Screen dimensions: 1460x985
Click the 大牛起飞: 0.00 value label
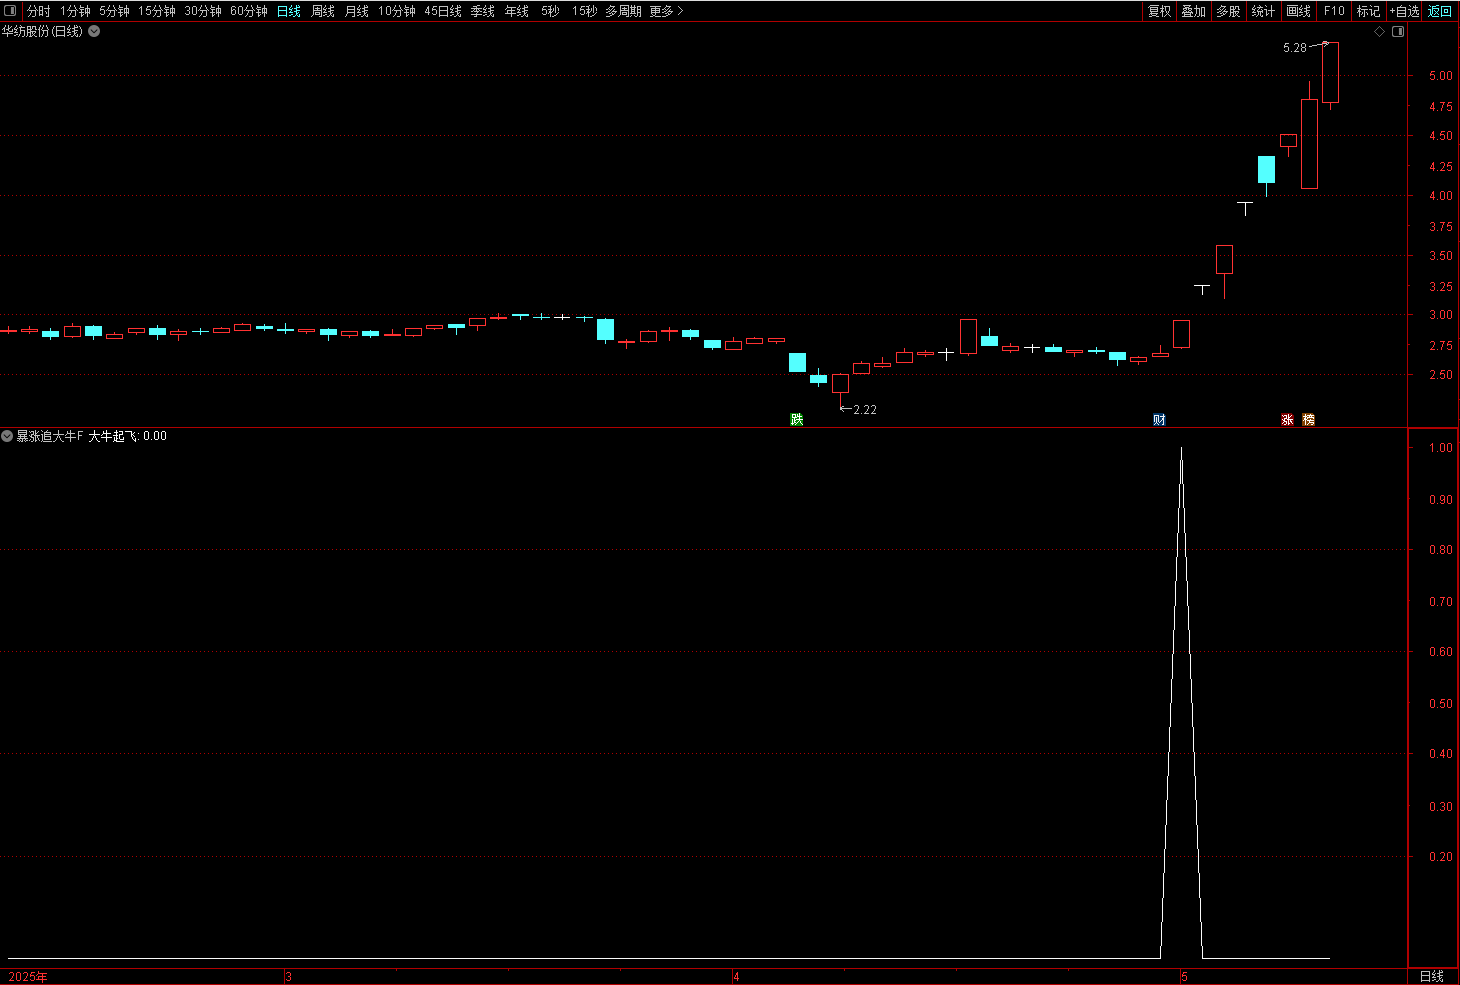point(128,436)
